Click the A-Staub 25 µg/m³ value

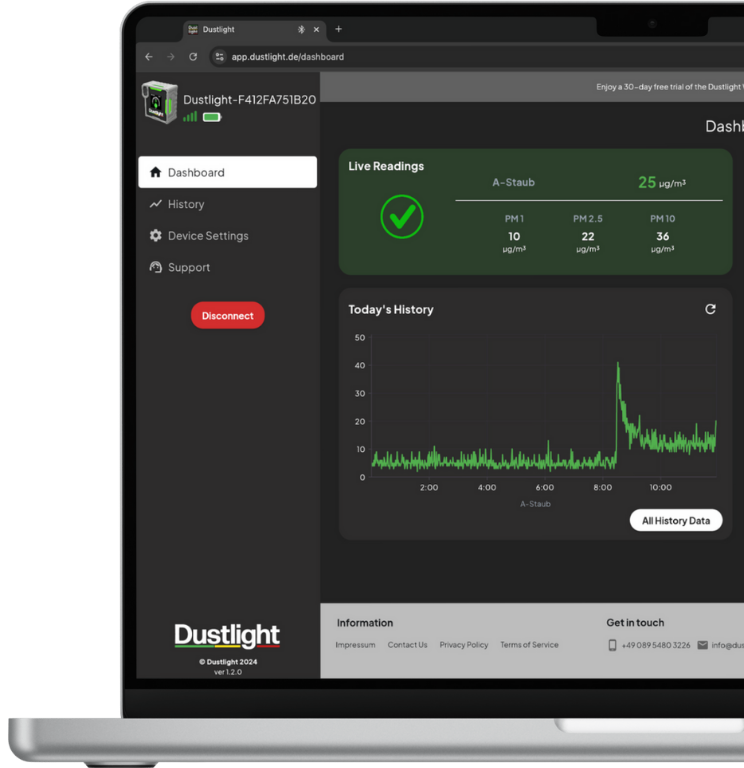pos(662,182)
